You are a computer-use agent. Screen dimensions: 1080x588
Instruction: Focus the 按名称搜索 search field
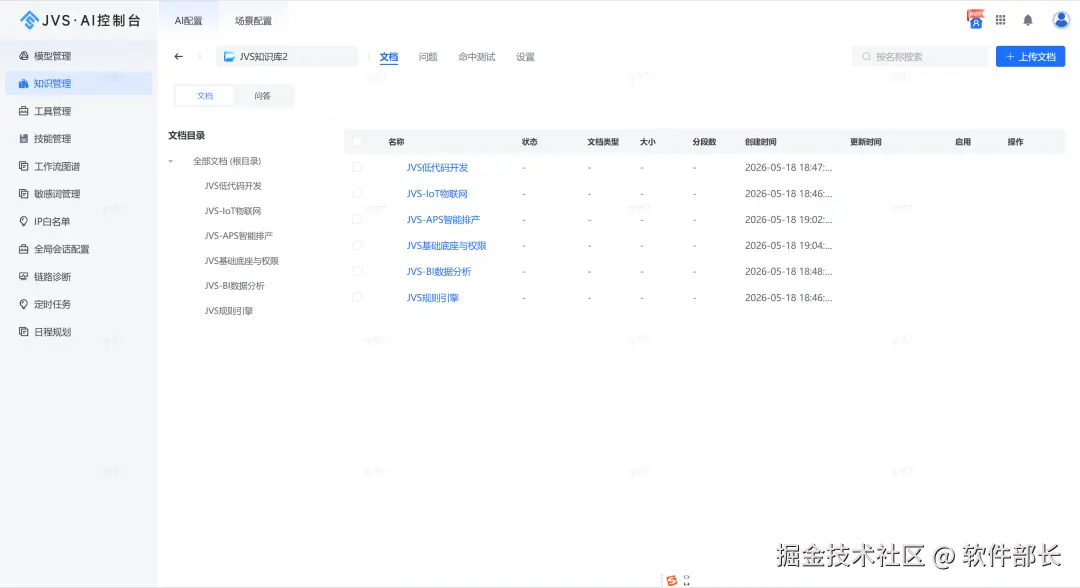(x=920, y=56)
